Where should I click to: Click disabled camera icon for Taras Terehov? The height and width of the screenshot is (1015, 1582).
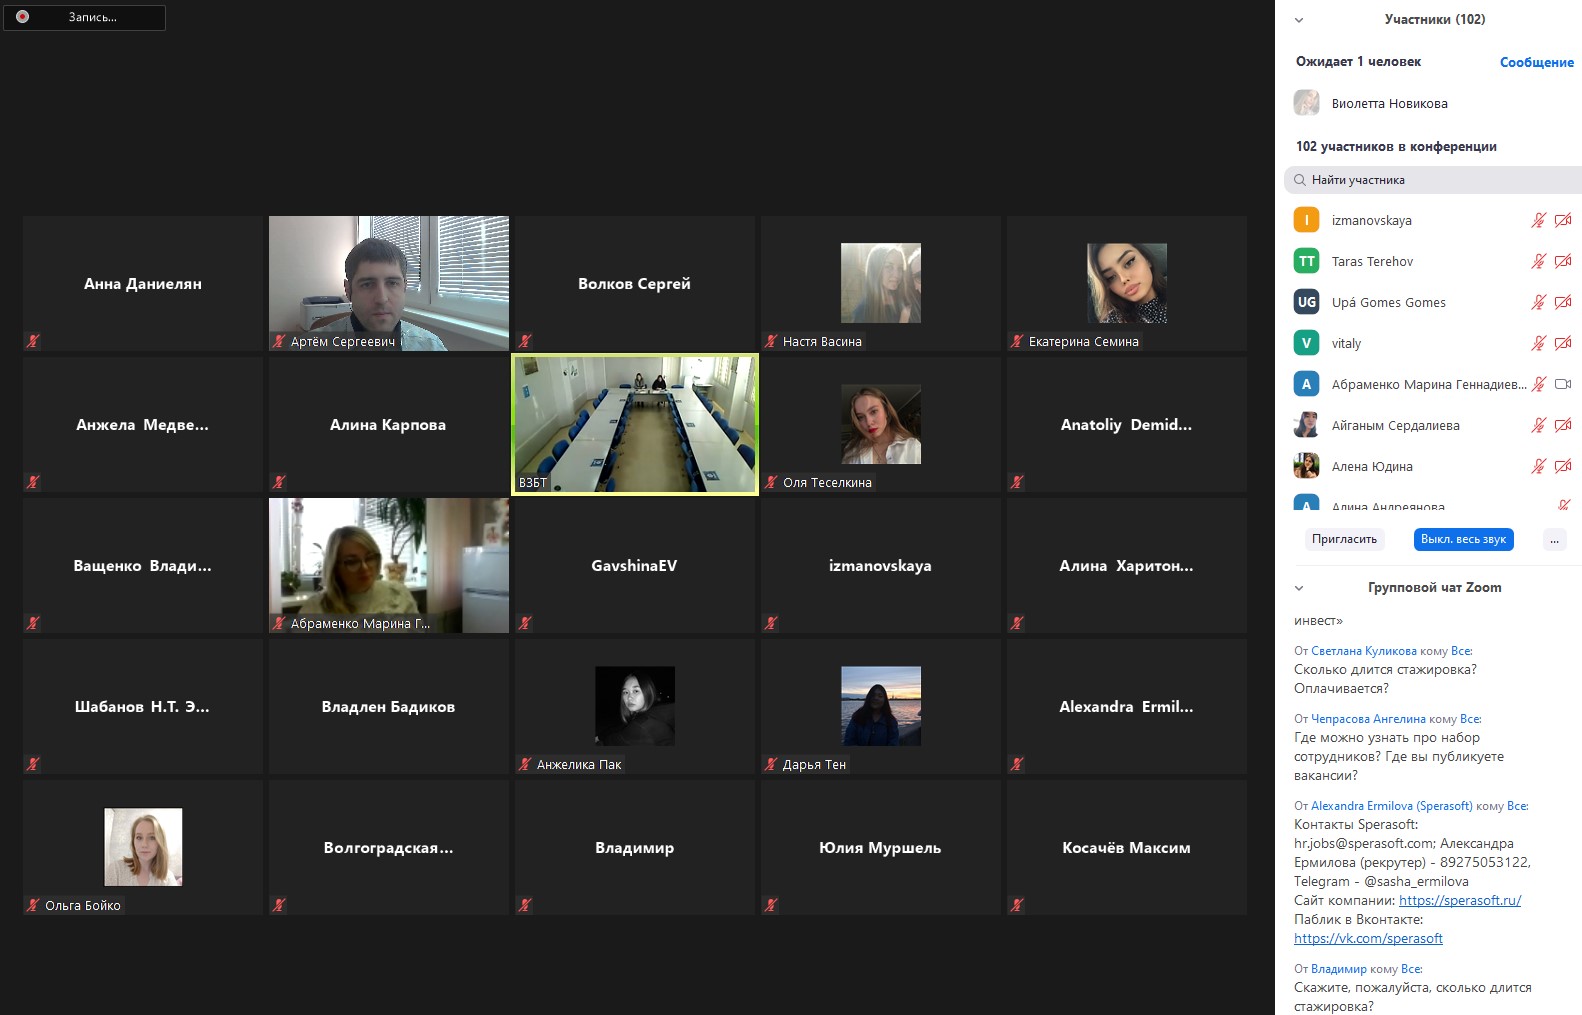tap(1563, 261)
